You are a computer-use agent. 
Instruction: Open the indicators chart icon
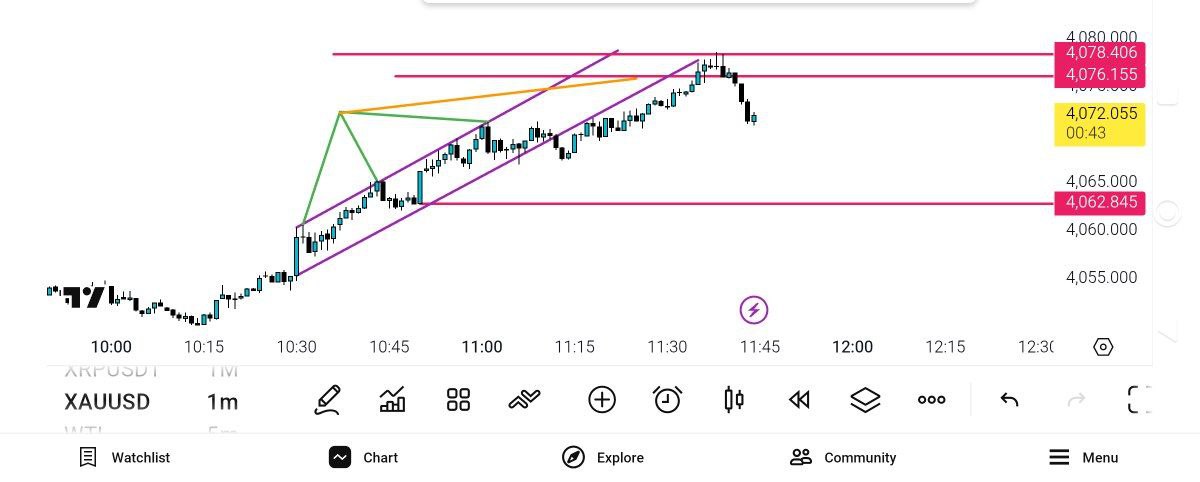tap(393, 401)
